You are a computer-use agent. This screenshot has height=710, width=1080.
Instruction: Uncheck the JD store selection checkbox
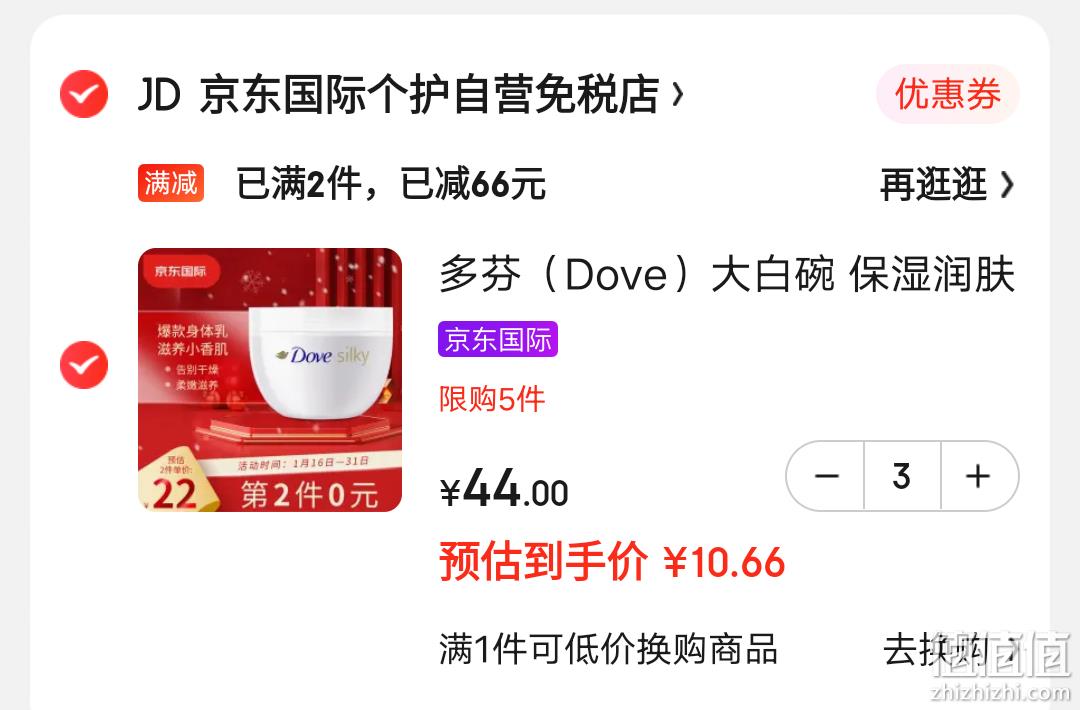click(x=84, y=94)
